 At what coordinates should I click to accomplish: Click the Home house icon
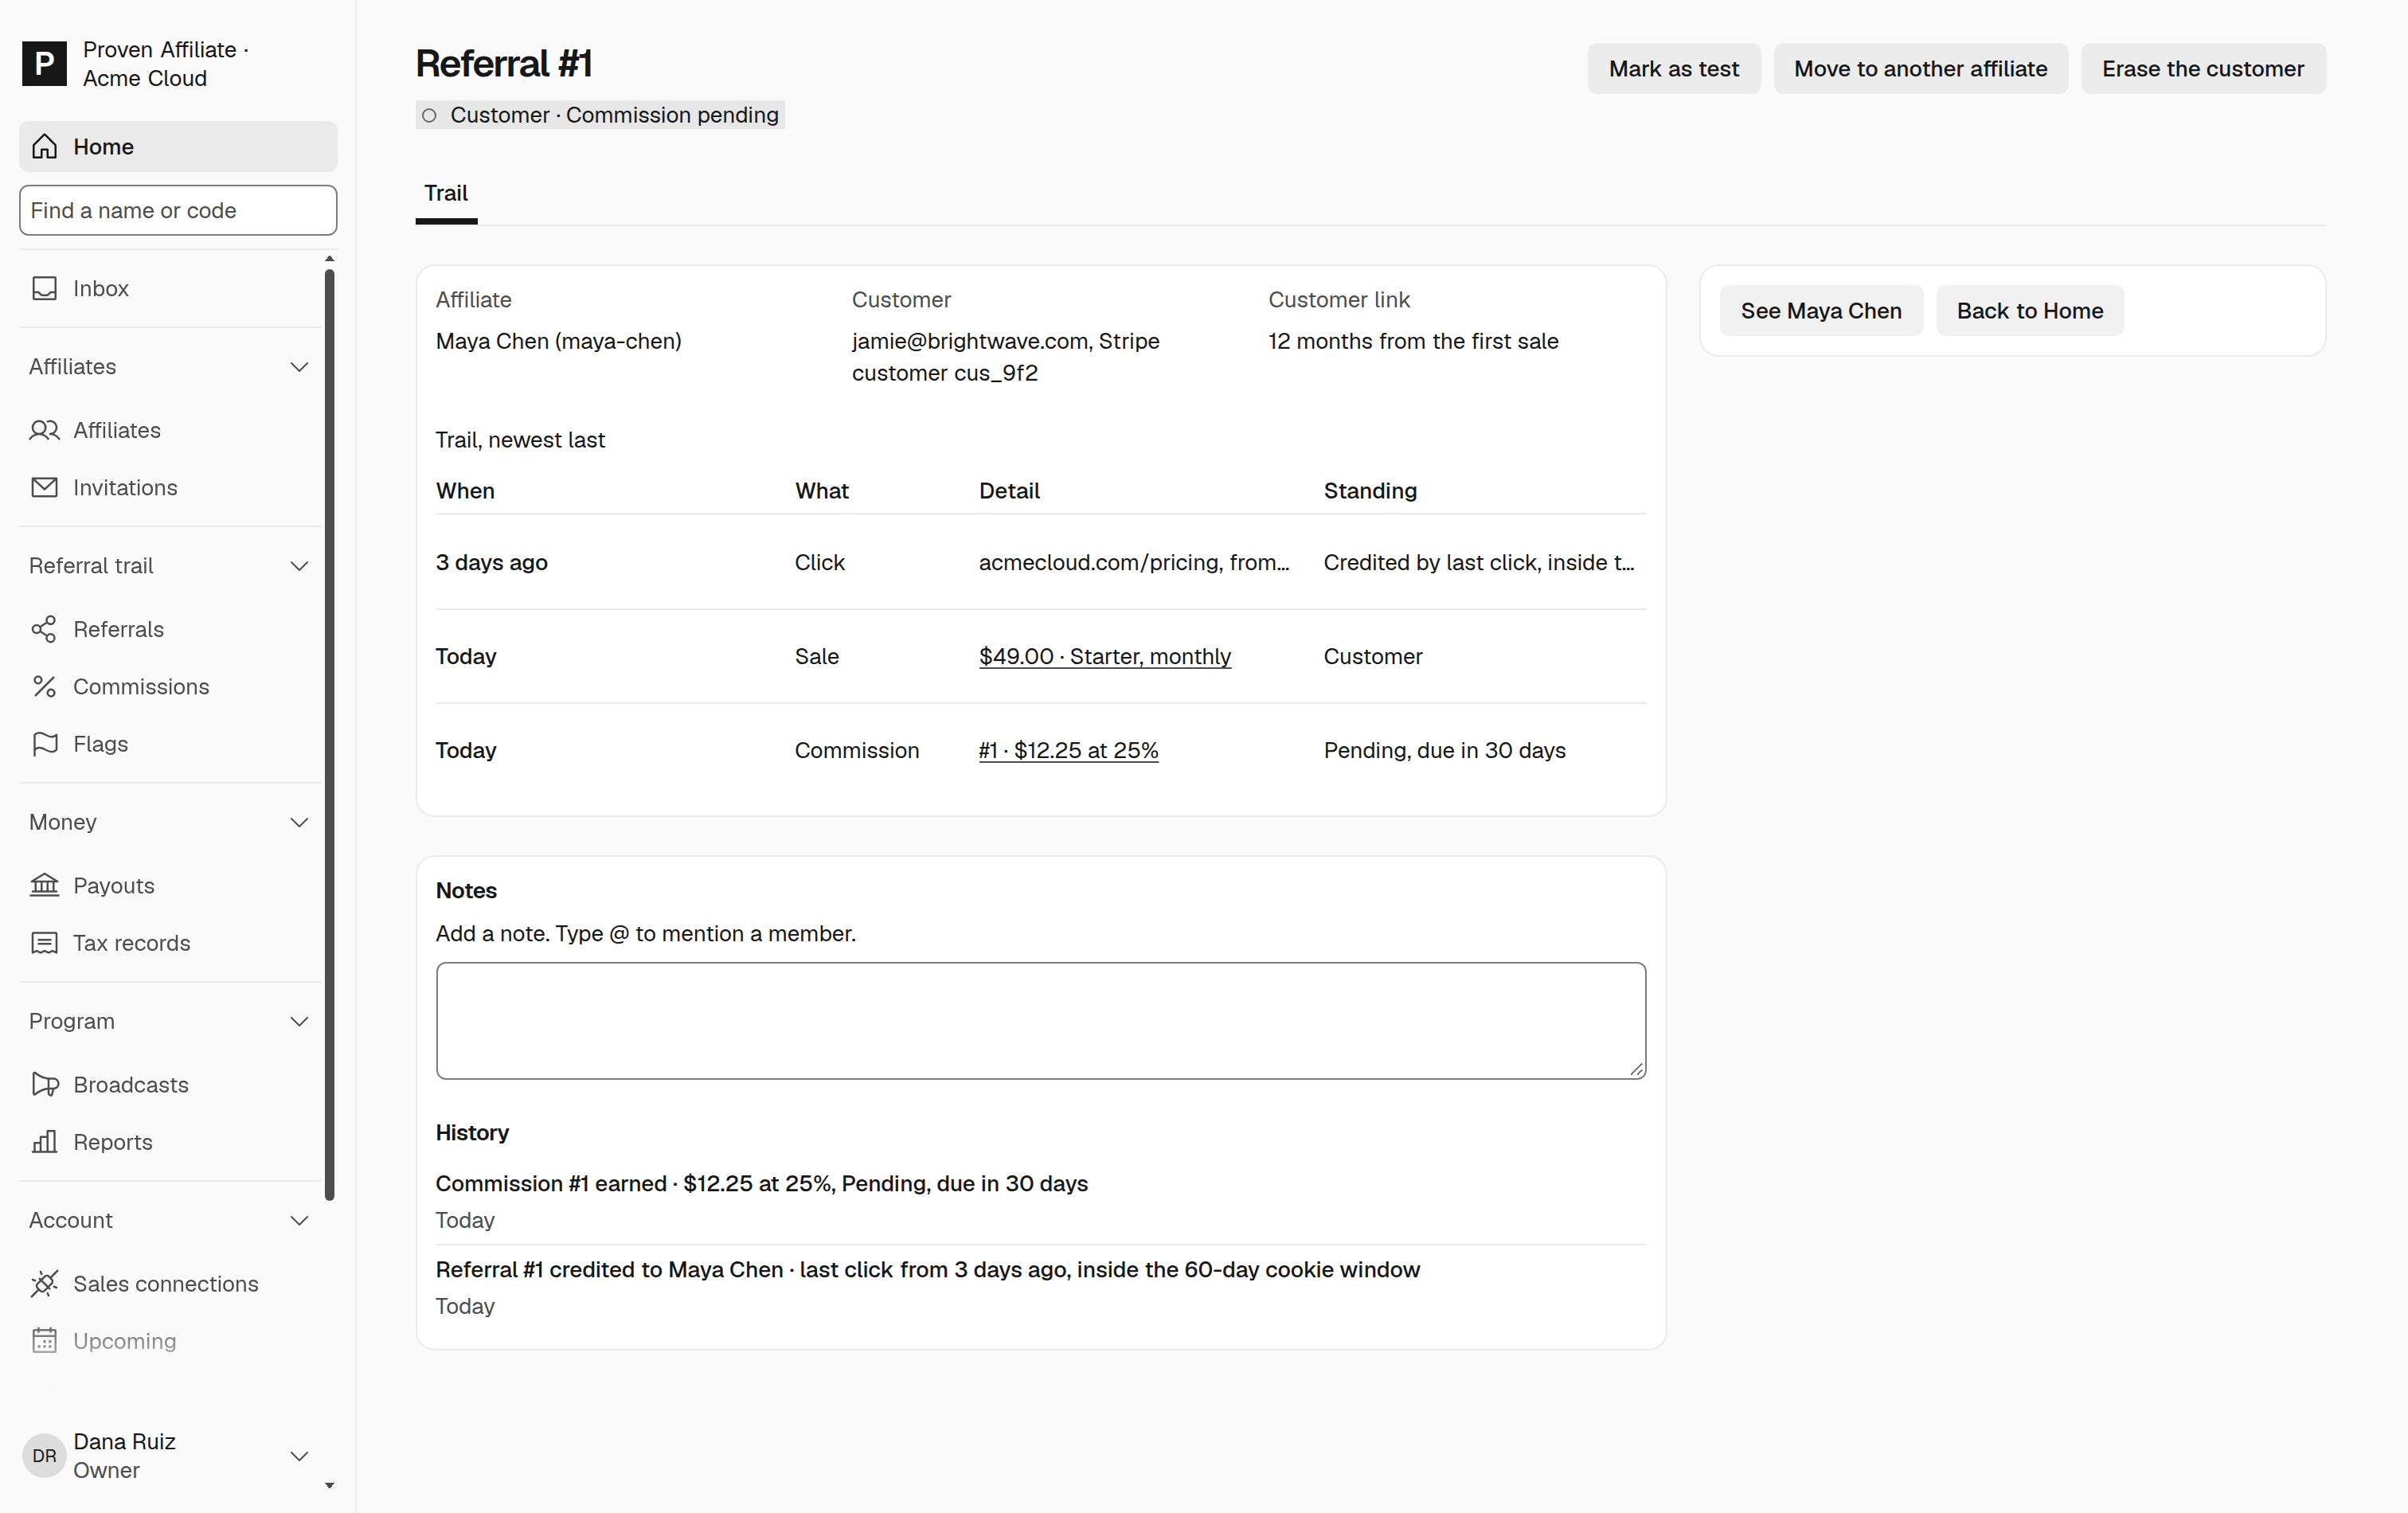[44, 147]
